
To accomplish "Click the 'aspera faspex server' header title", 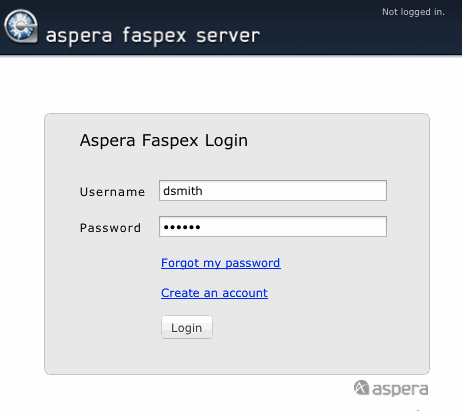I will coord(153,36).
